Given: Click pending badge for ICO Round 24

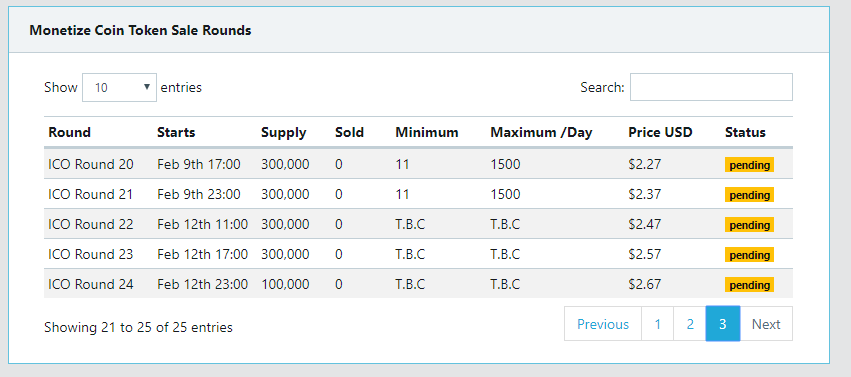Looking at the screenshot, I should pyautogui.click(x=750, y=285).
